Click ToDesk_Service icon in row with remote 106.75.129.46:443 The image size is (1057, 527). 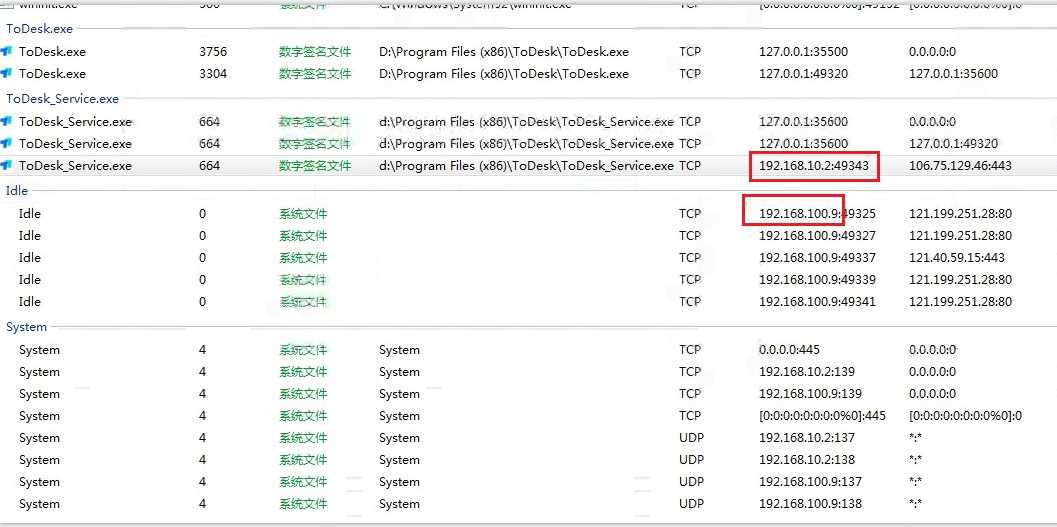(7, 165)
